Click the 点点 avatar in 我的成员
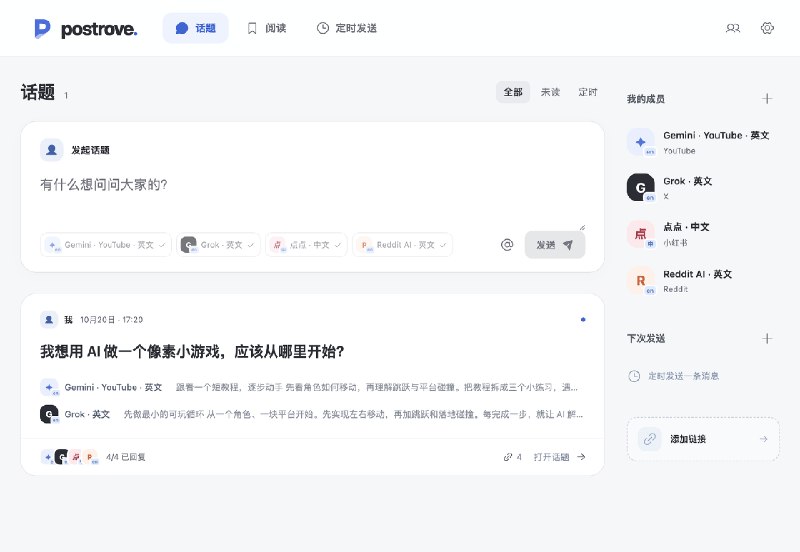Screen dimensions: 800x552 pos(641,234)
